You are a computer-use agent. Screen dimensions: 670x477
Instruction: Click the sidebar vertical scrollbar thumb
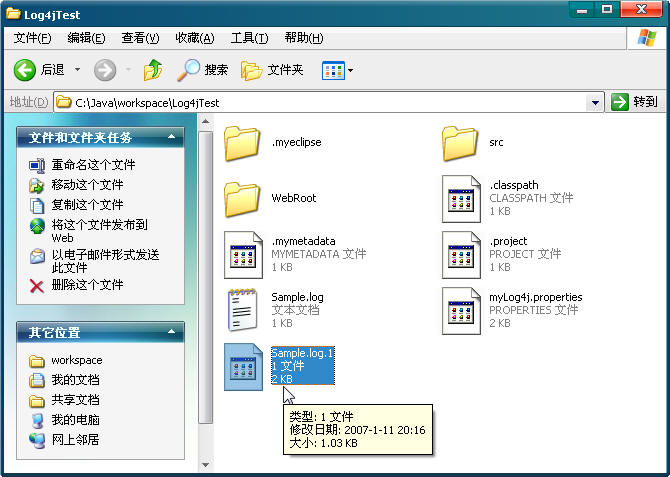[206, 277]
